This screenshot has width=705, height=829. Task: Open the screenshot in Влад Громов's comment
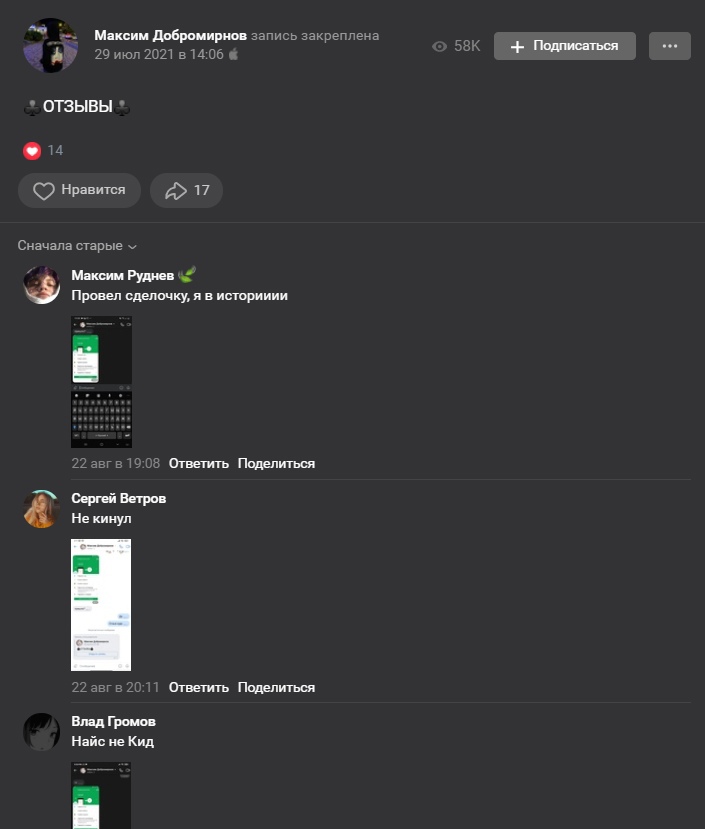(x=101, y=795)
